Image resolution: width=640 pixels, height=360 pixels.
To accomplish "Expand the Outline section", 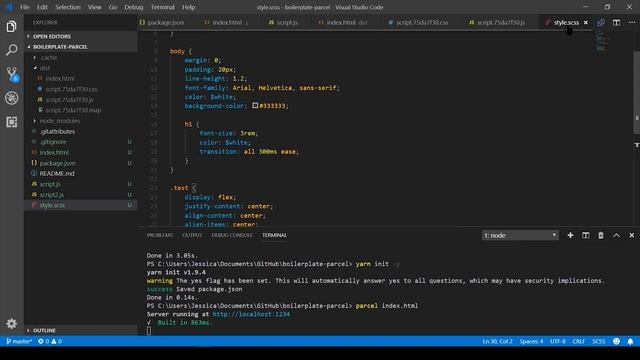I will pos(81,330).
